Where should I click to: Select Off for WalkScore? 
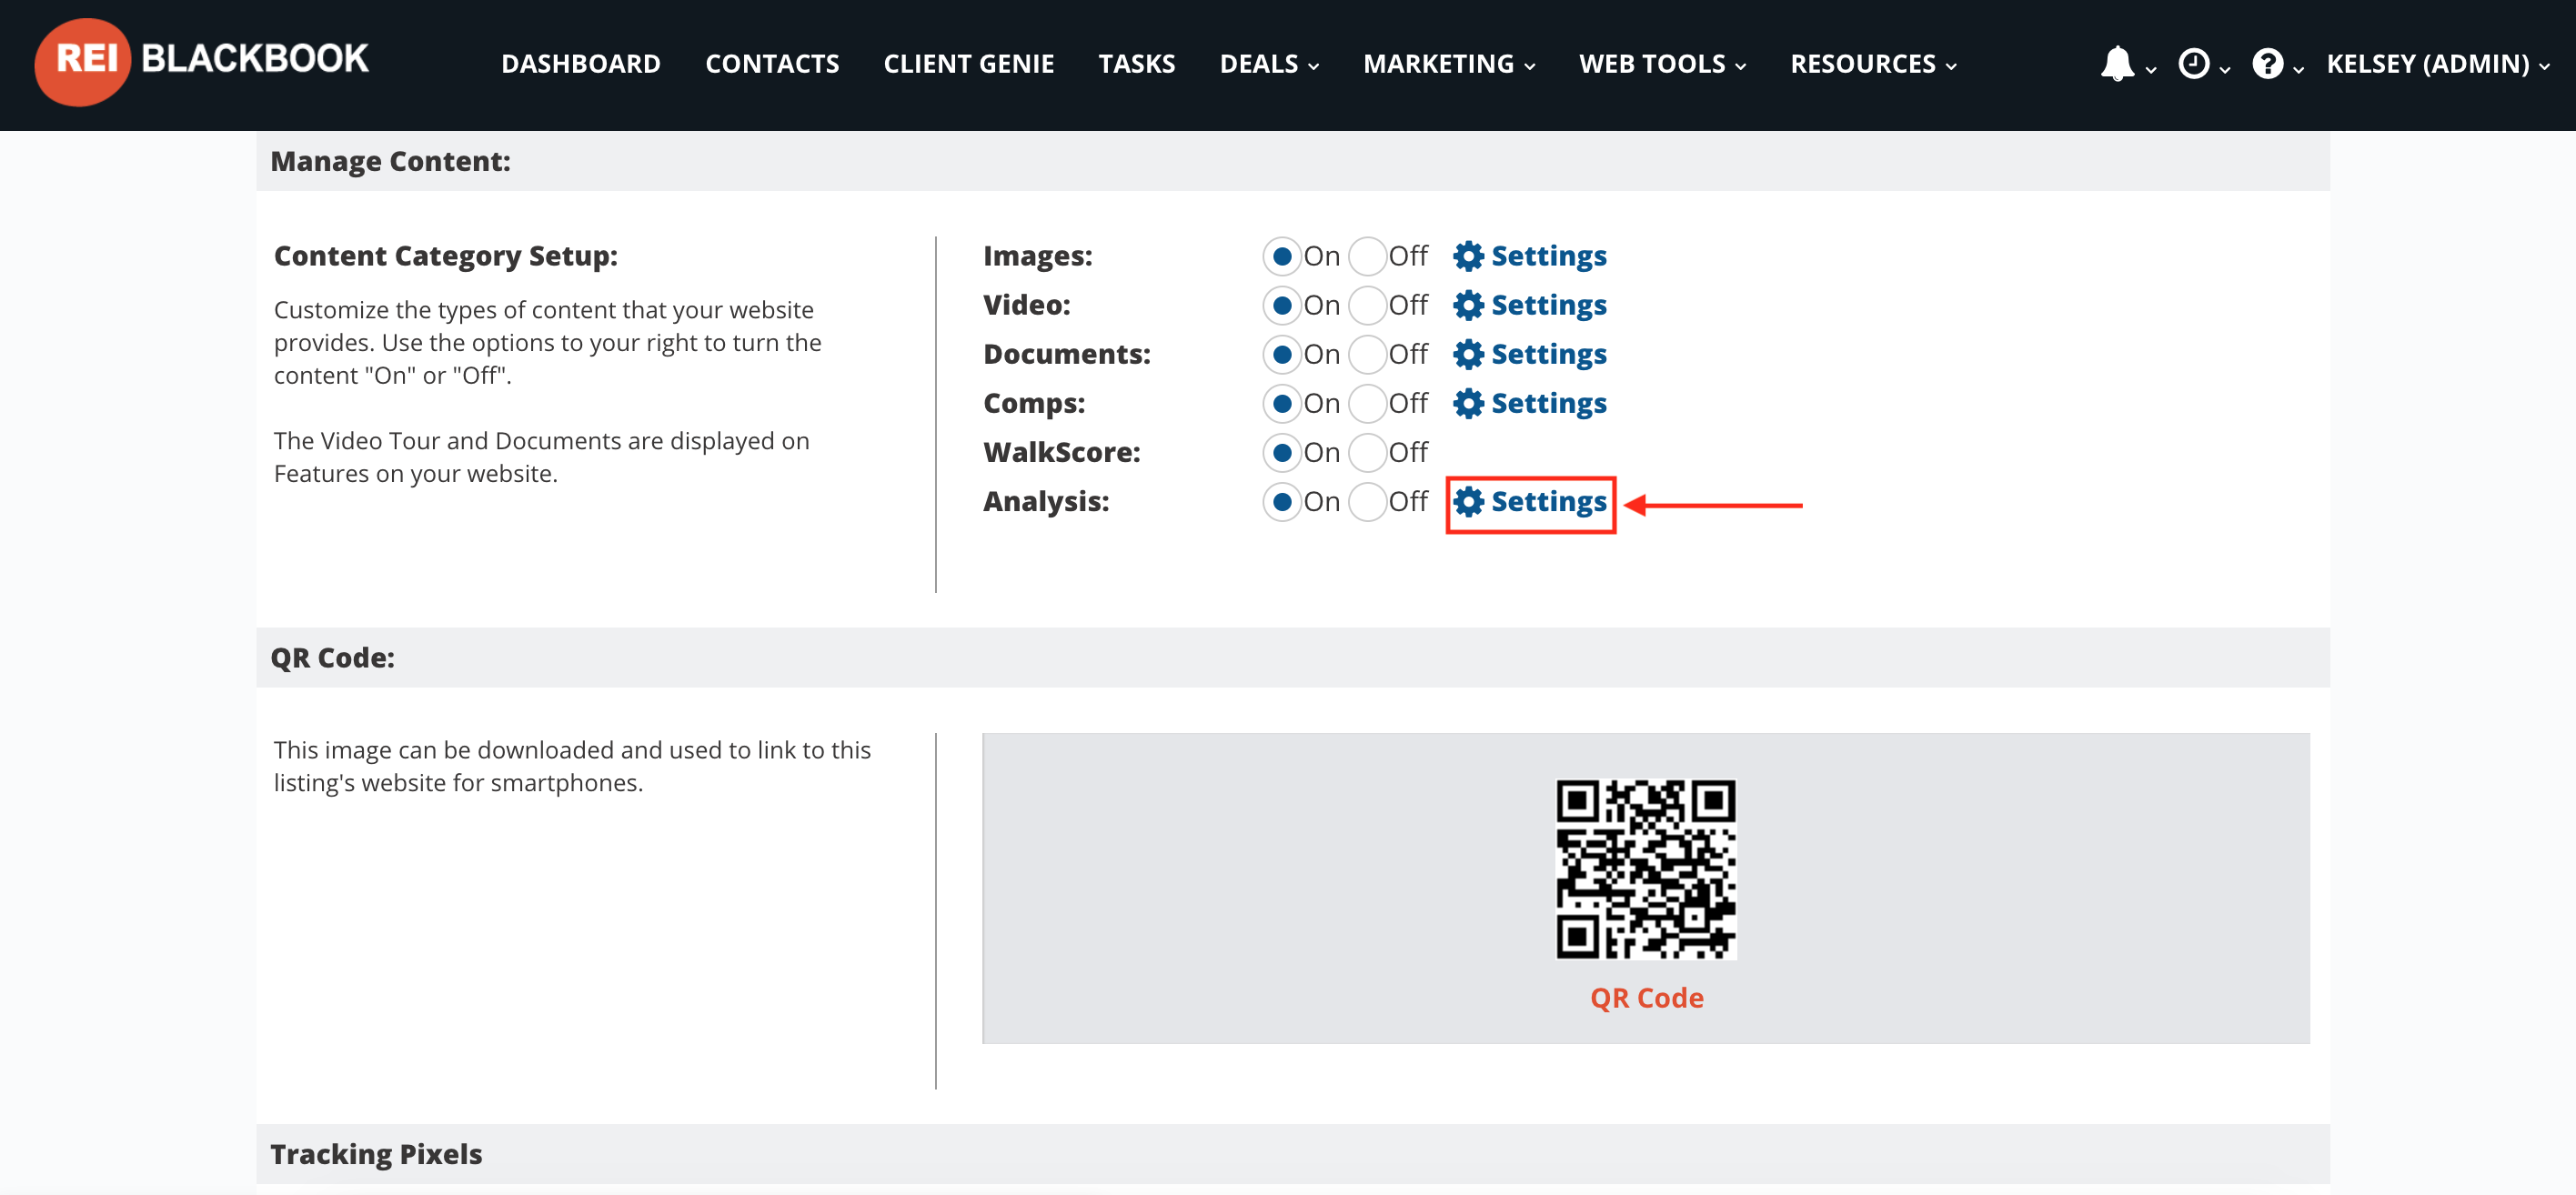coord(1367,452)
